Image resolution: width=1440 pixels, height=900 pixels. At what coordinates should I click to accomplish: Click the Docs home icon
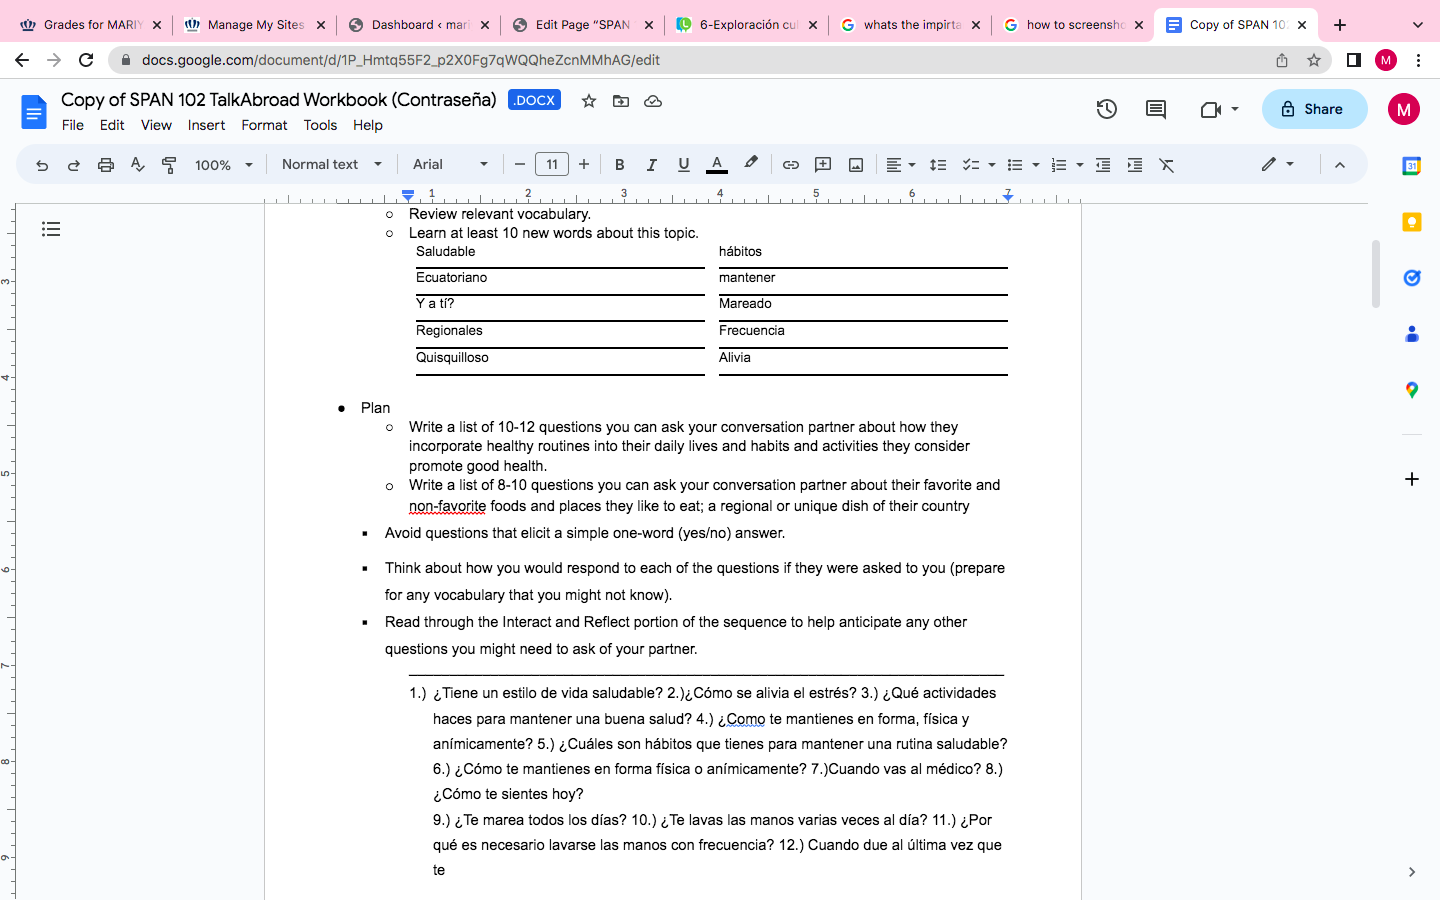coord(34,111)
